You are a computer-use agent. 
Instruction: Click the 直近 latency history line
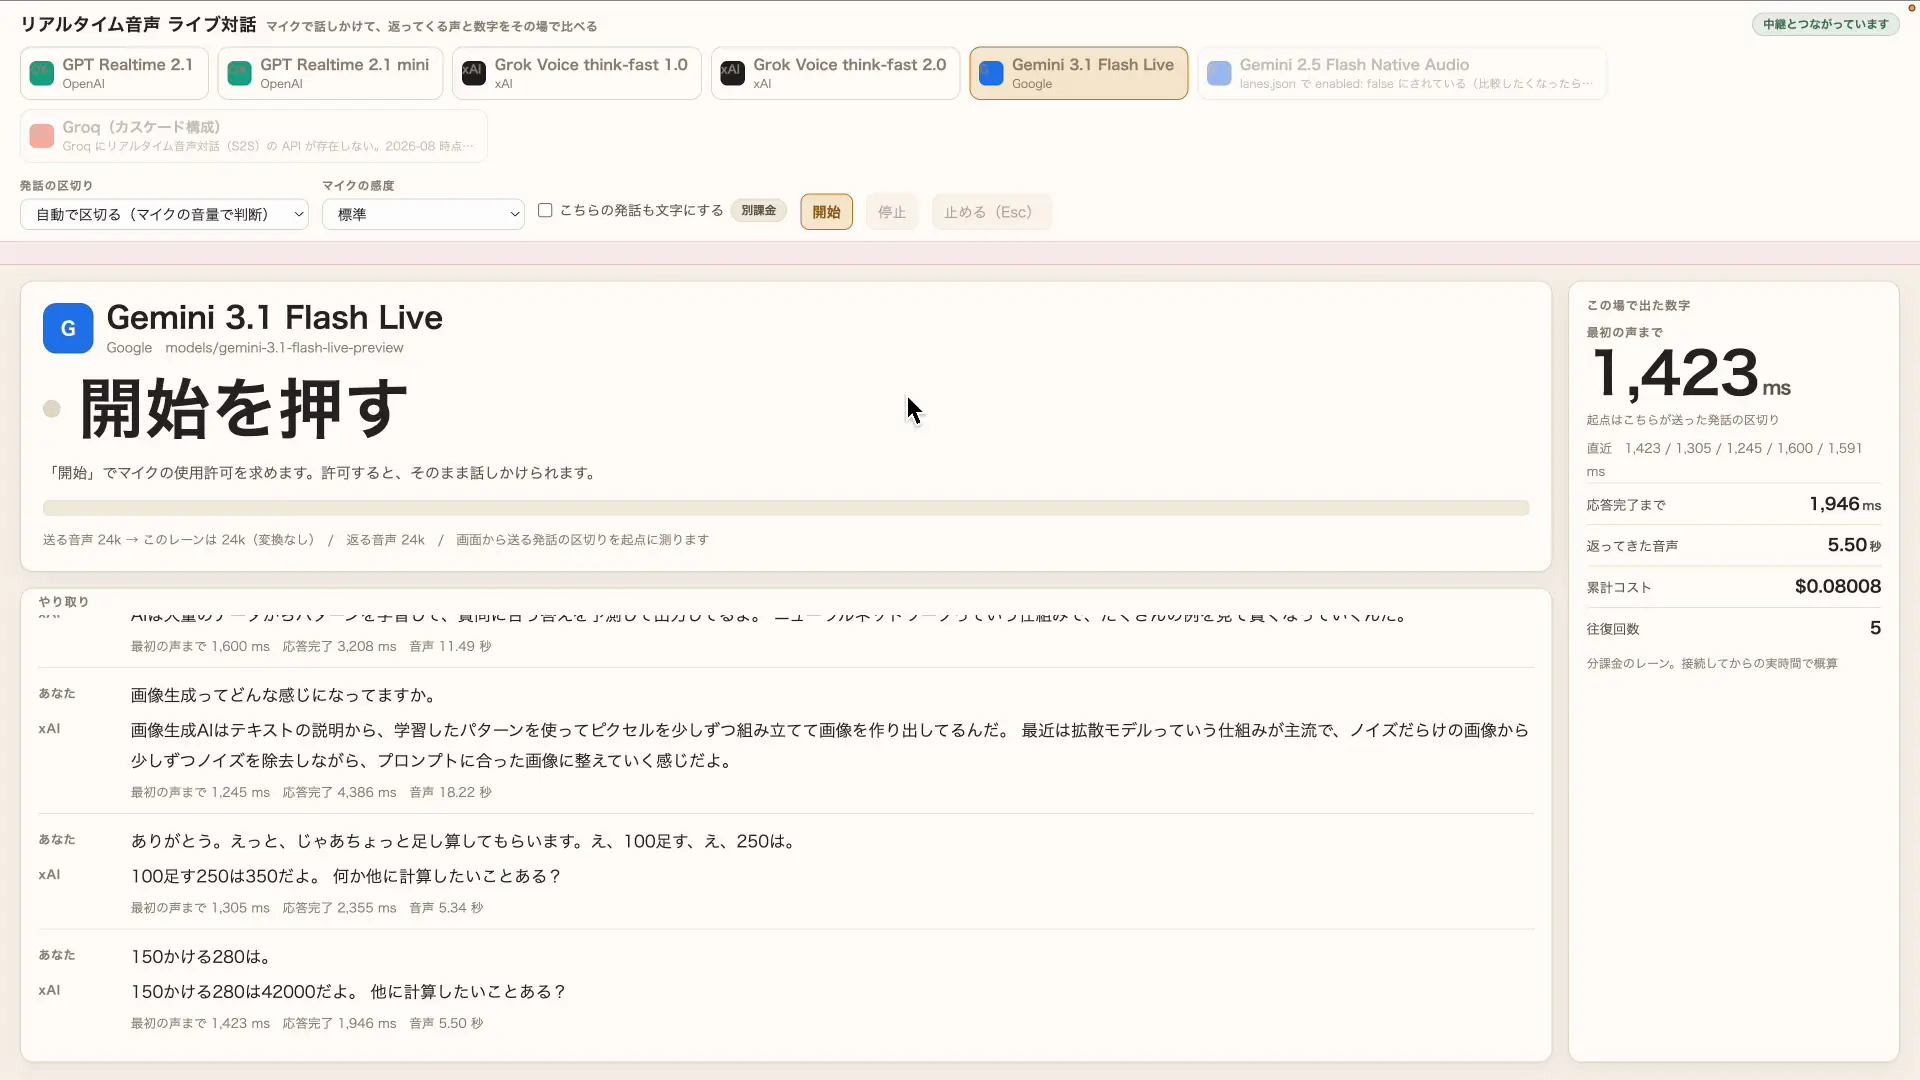click(x=1724, y=459)
